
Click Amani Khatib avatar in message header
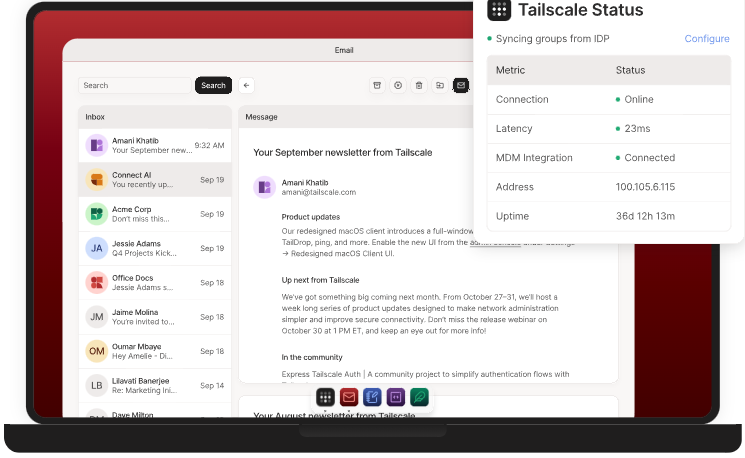pyautogui.click(x=264, y=187)
